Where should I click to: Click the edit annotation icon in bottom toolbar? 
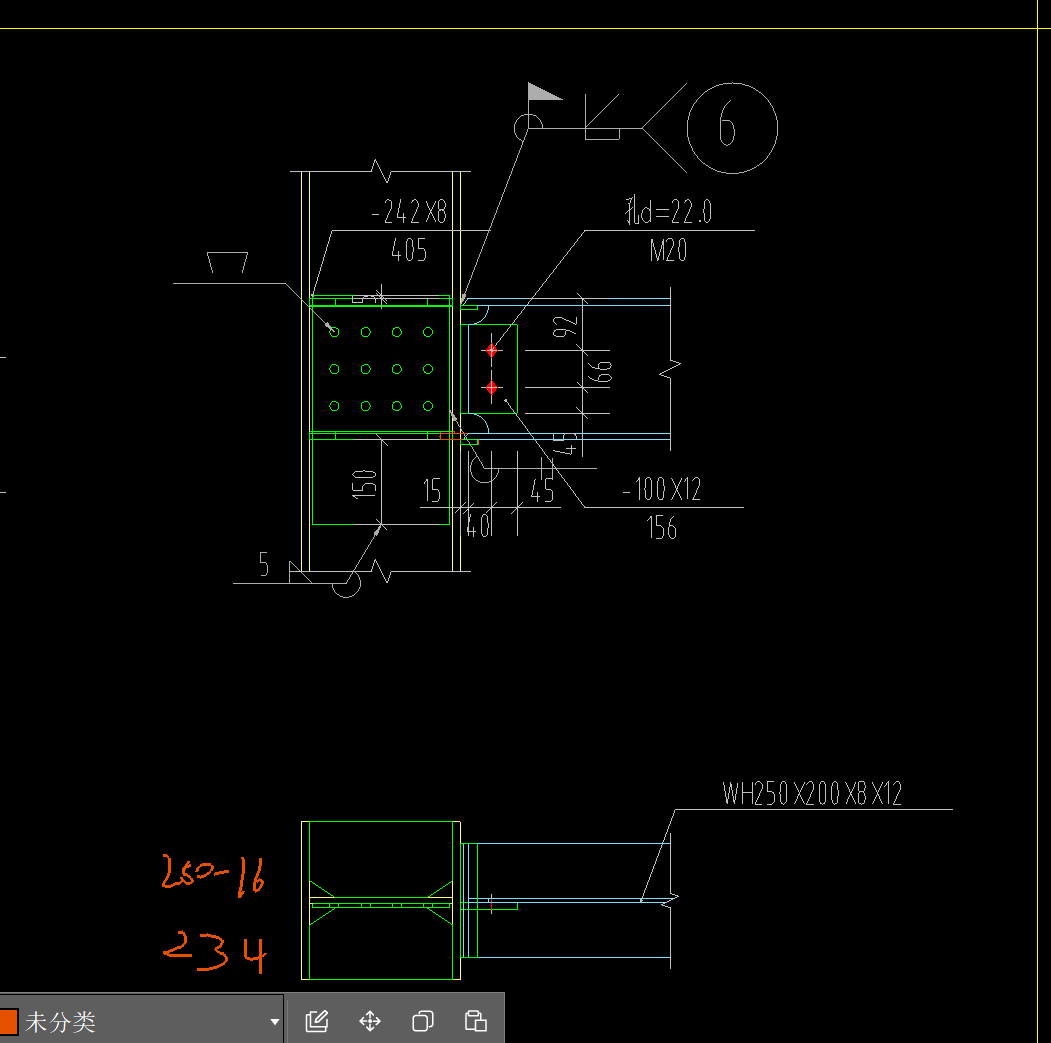coord(316,1021)
